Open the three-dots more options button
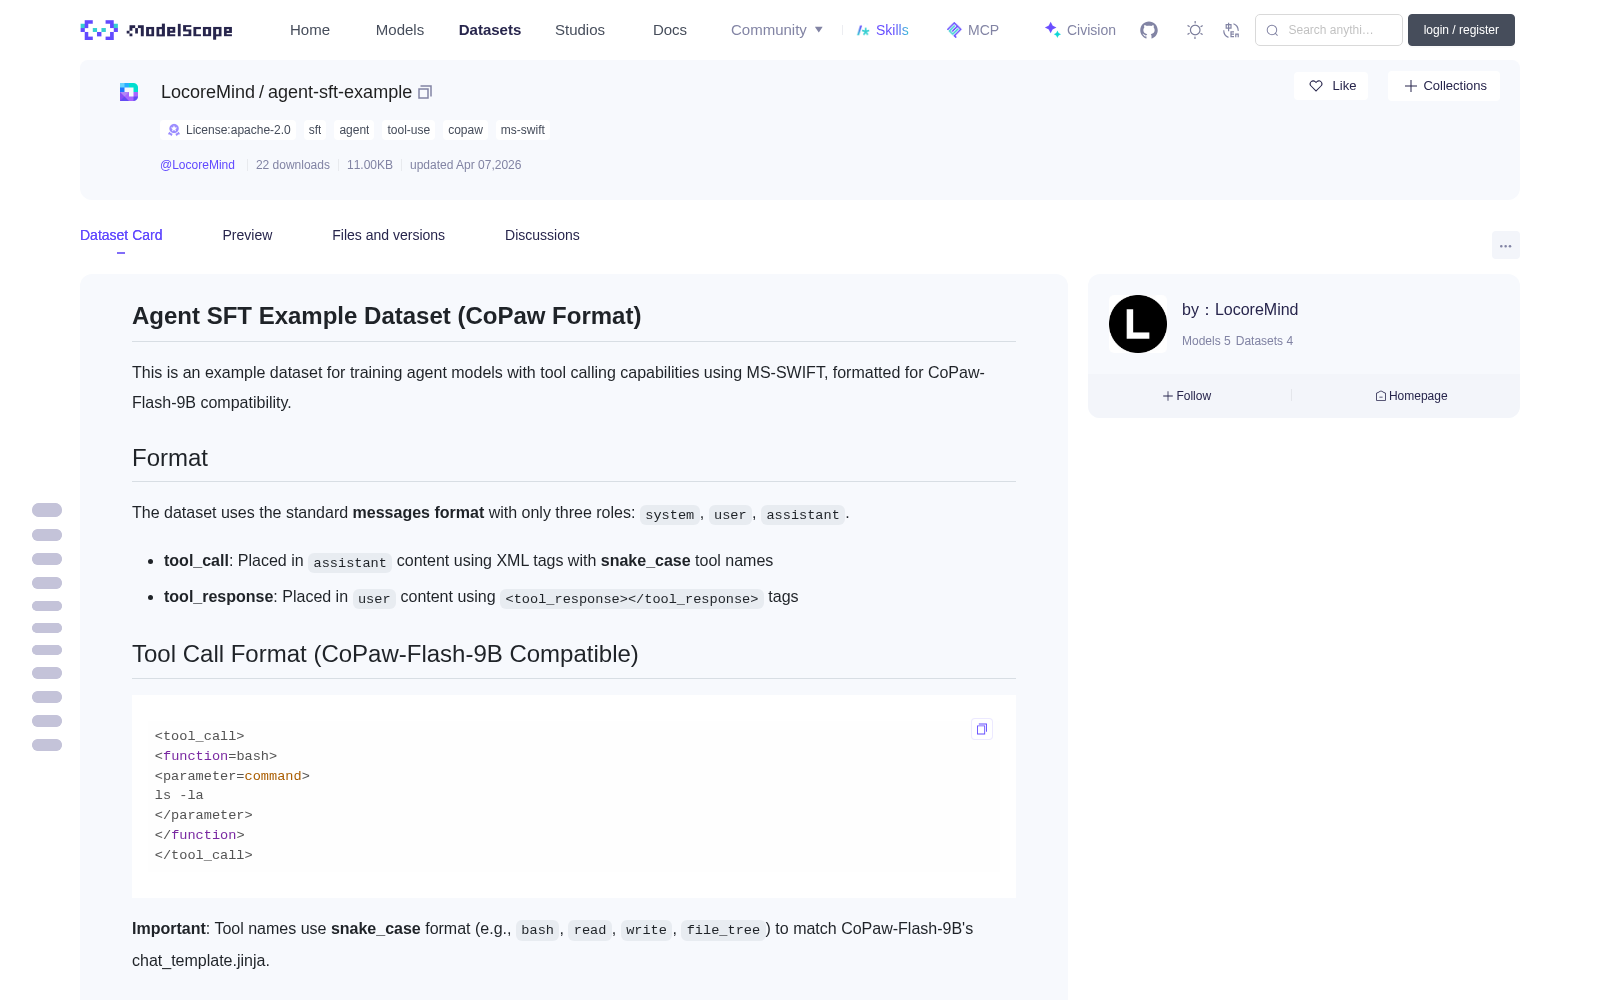The image size is (1600, 1000). (1505, 245)
